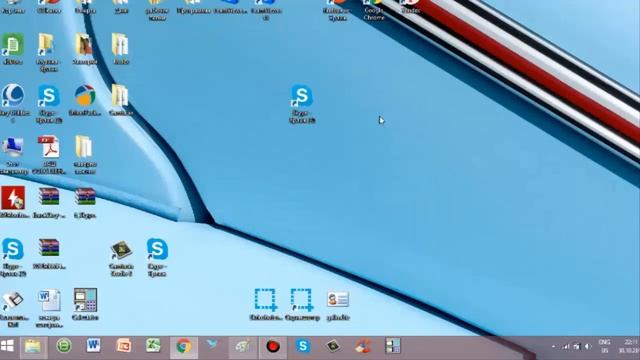Select the Skype shortcut in desktop center
Viewport: 640px width, 360px height.
(302, 103)
